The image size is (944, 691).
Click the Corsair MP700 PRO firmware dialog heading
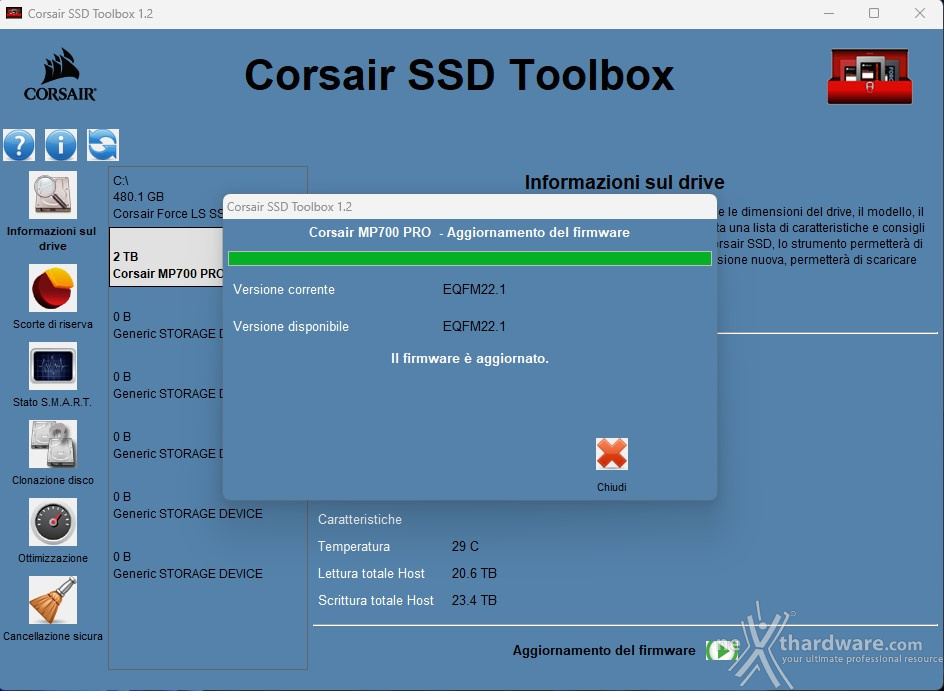point(469,232)
